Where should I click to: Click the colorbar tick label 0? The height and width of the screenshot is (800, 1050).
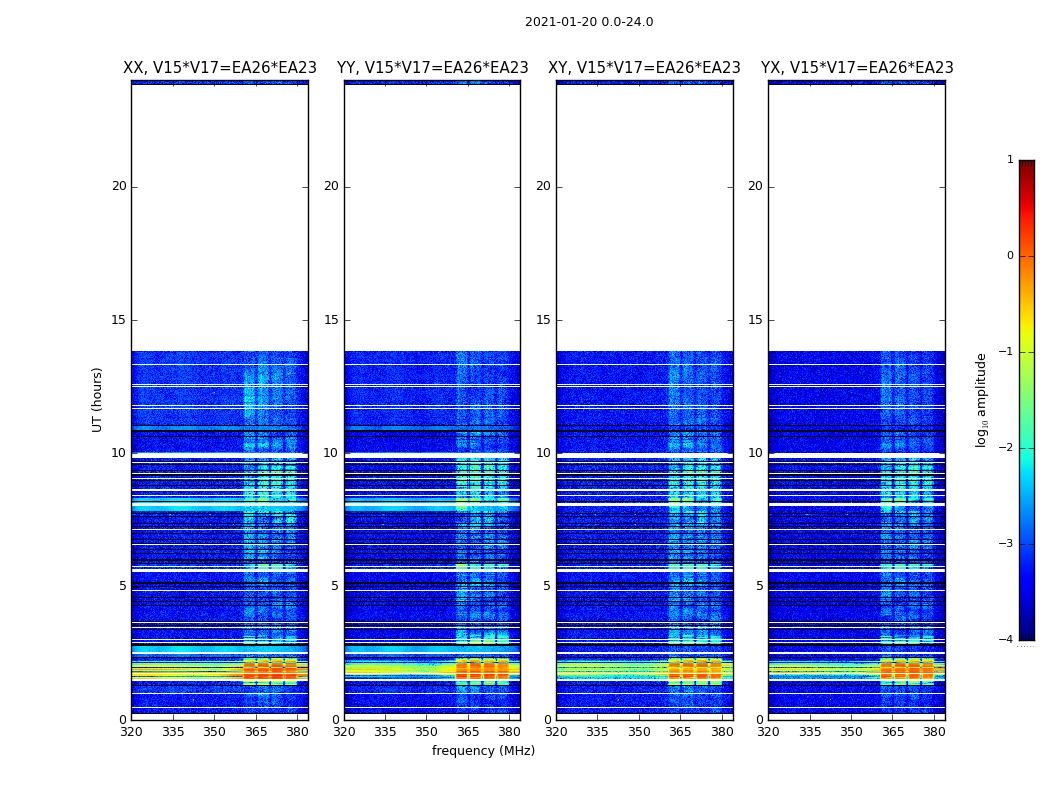click(x=1009, y=256)
